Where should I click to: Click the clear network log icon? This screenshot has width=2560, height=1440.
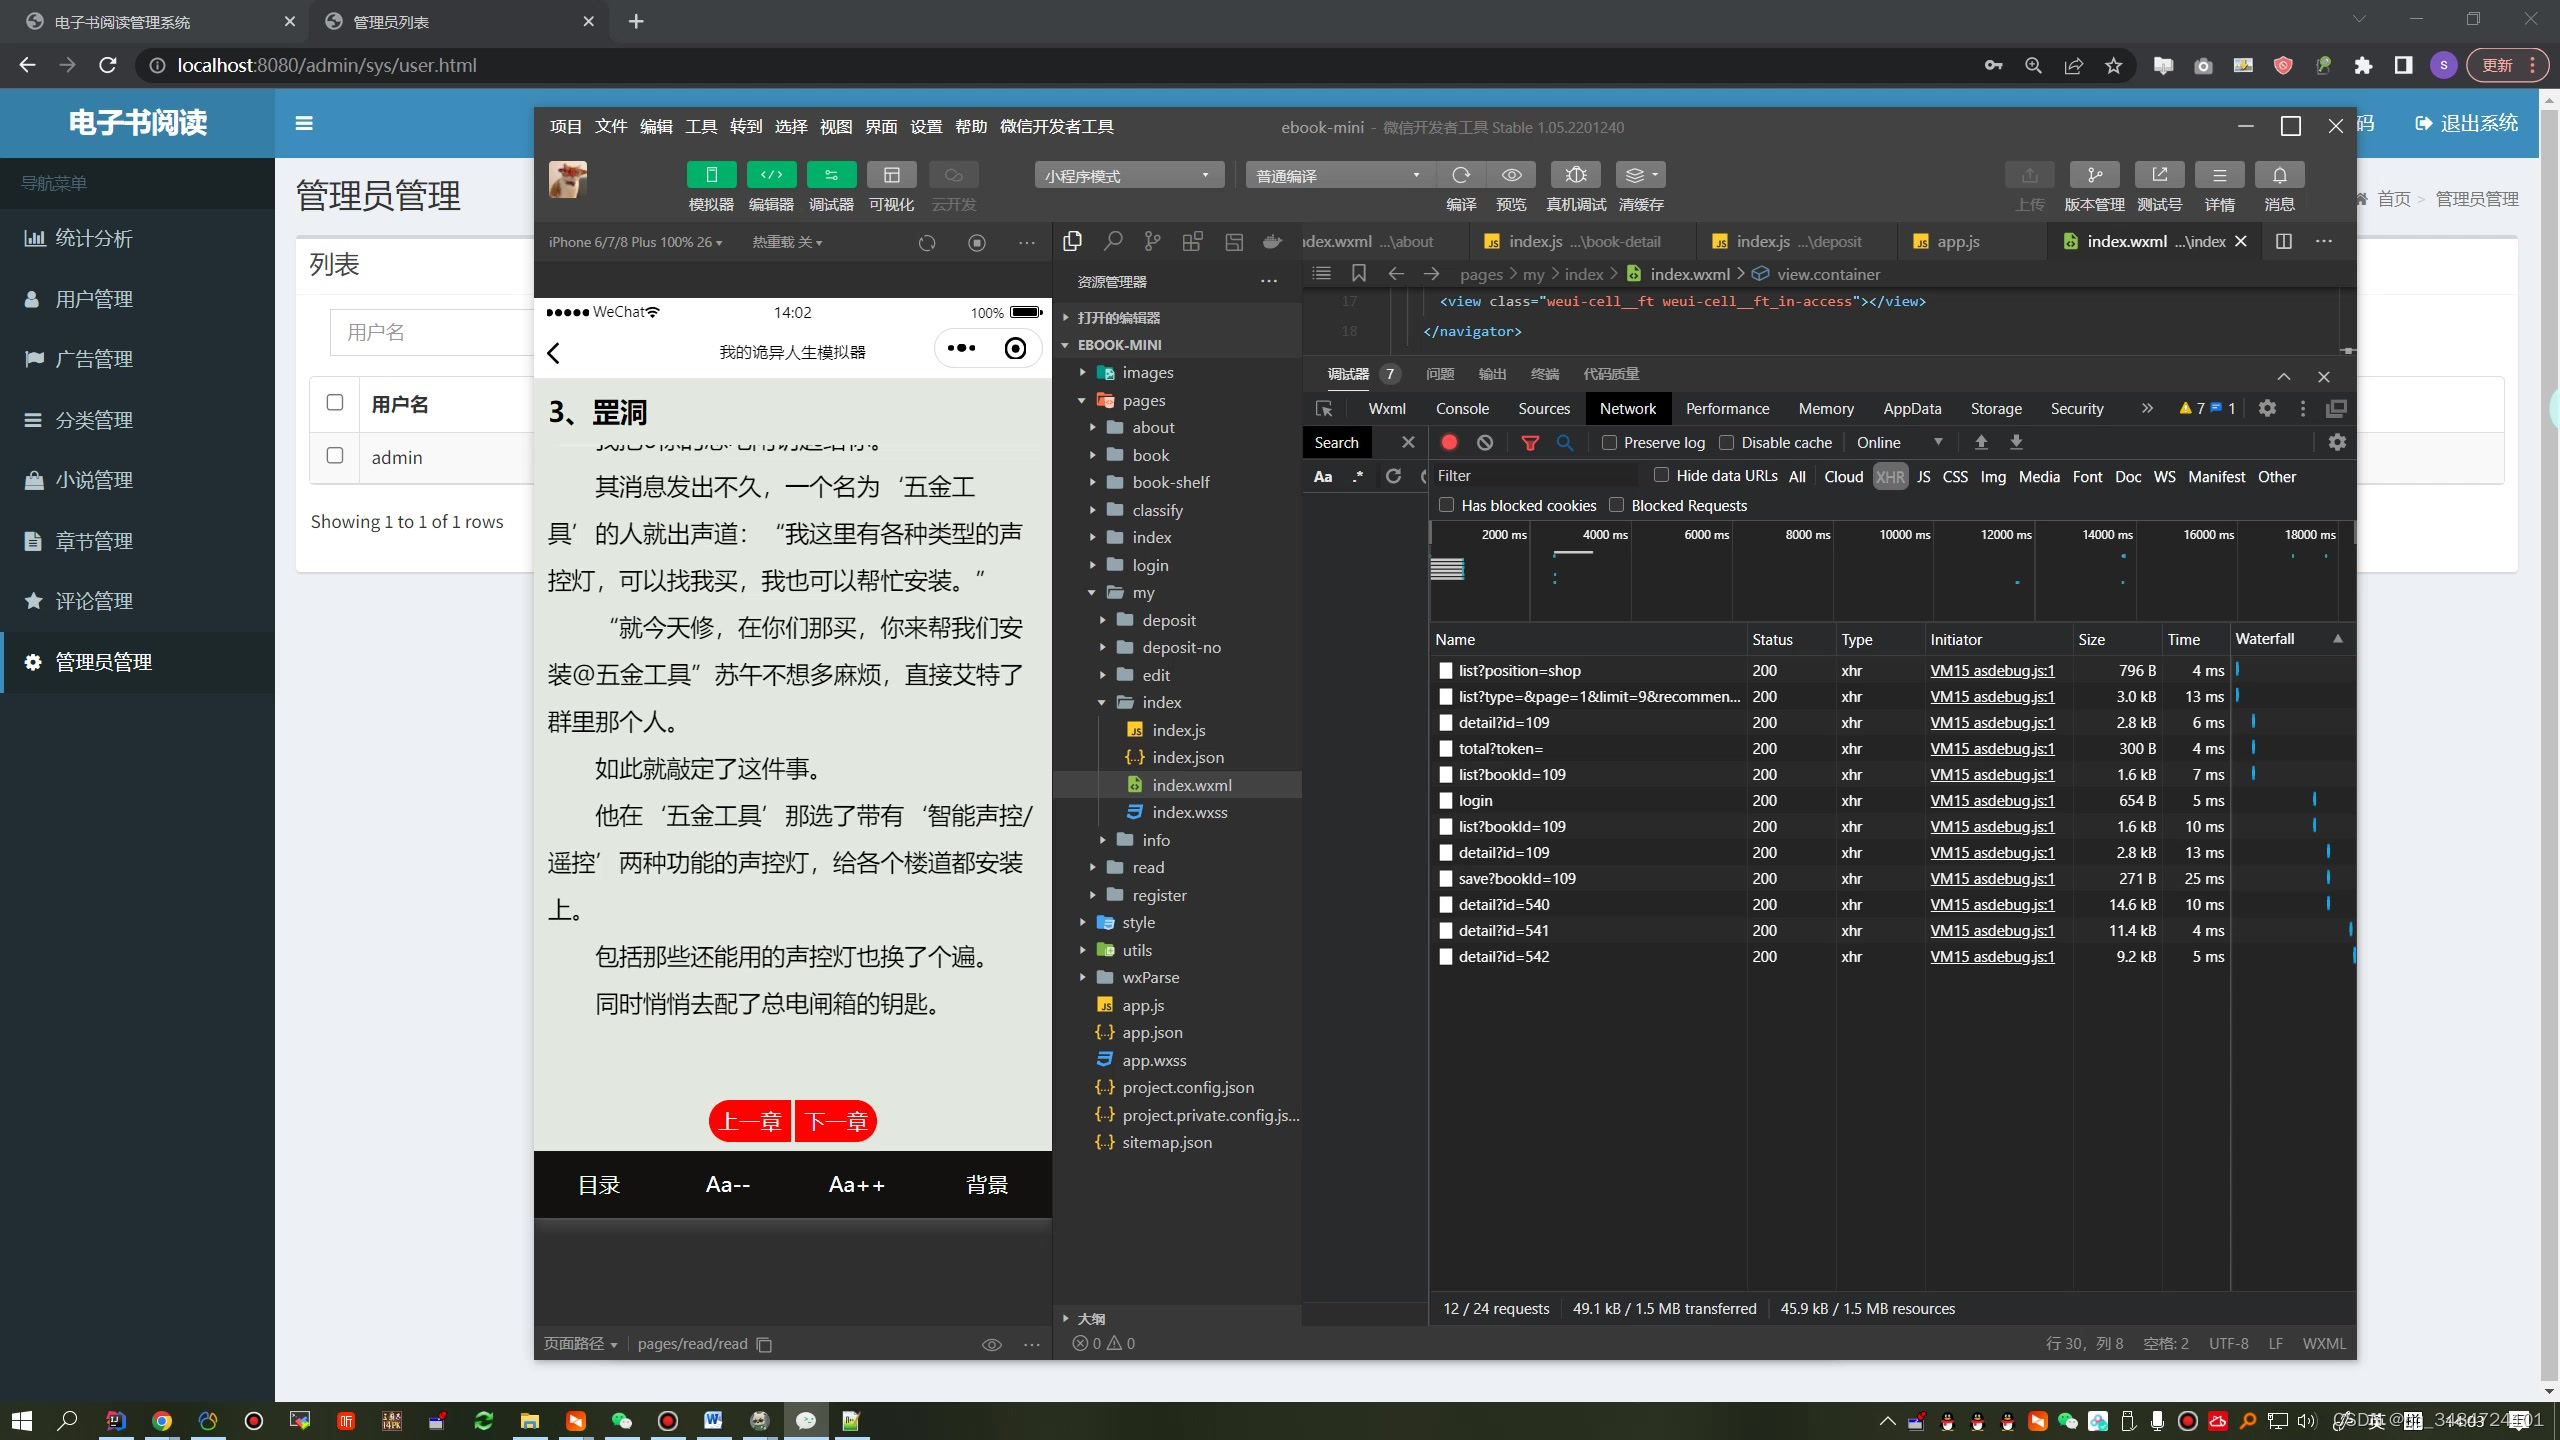point(1485,442)
